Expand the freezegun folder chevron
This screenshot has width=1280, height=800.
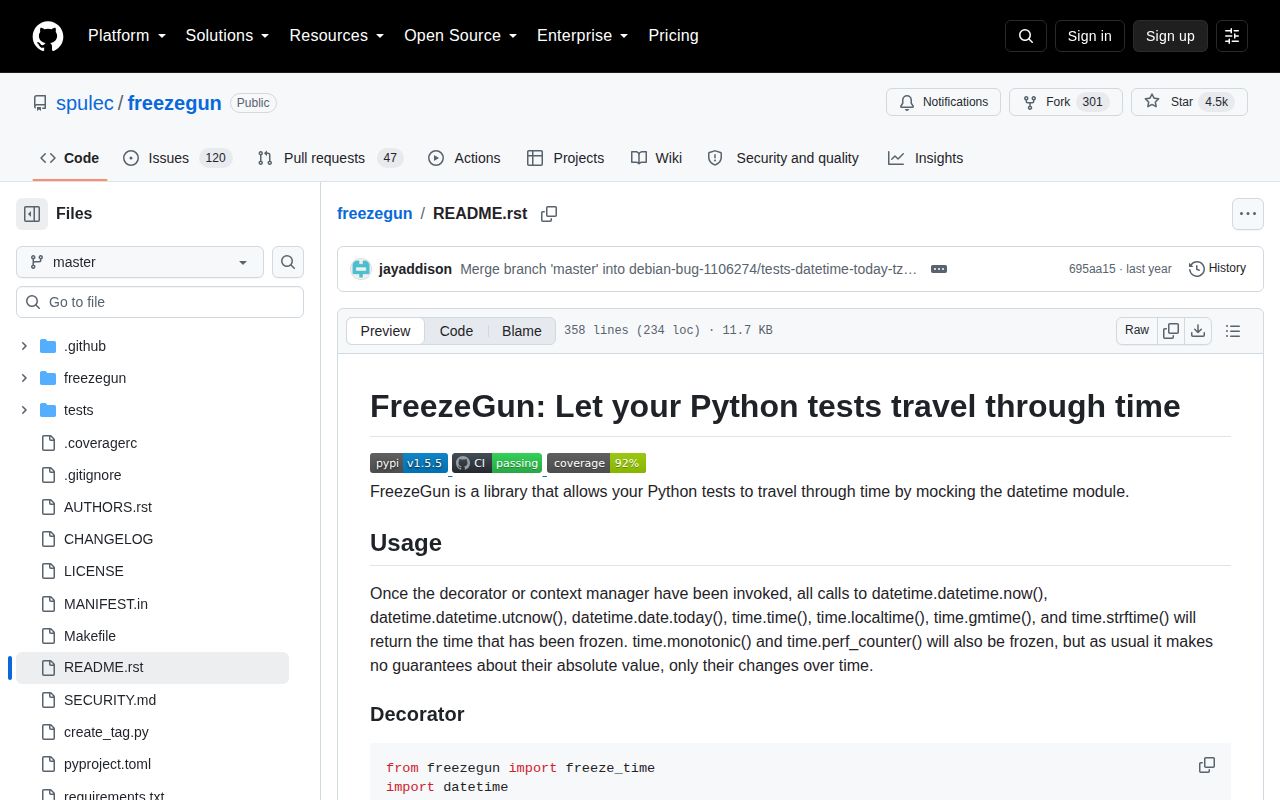click(x=24, y=378)
